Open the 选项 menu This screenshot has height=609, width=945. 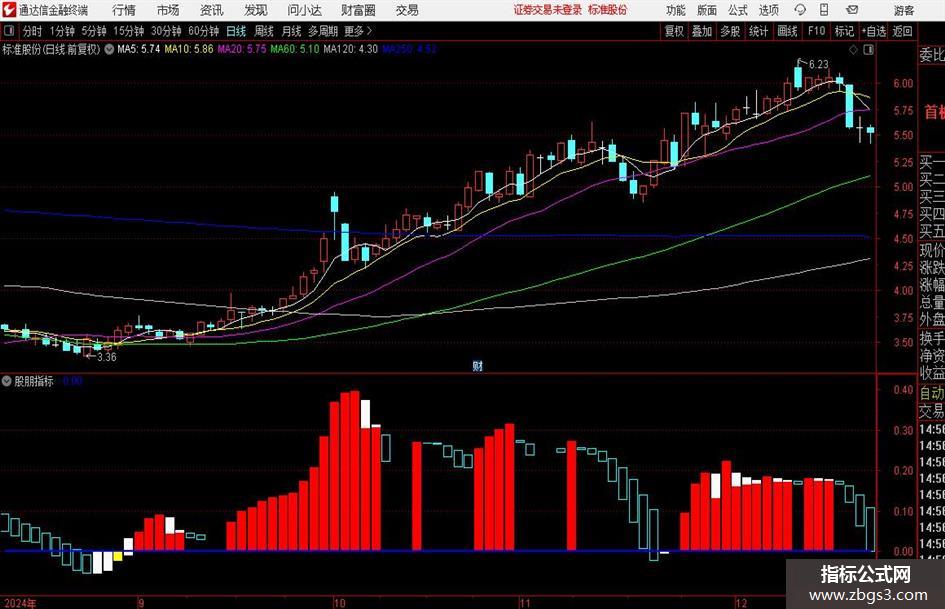coord(768,10)
